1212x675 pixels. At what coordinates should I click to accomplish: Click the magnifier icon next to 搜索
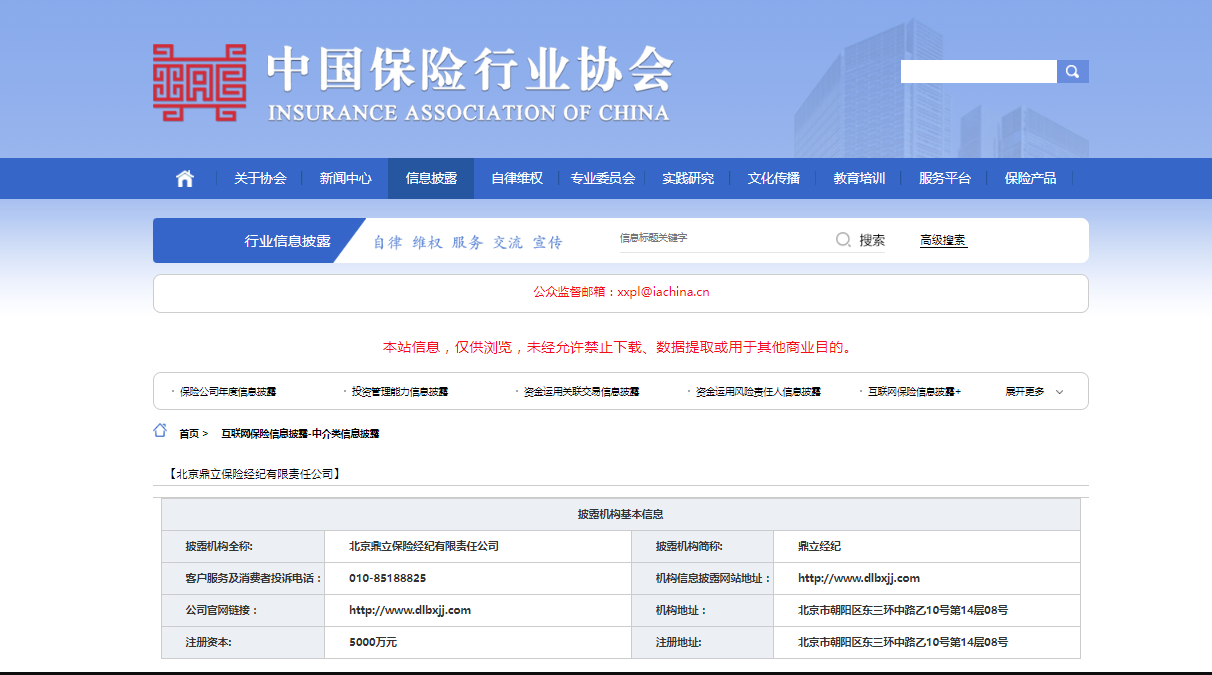click(843, 240)
